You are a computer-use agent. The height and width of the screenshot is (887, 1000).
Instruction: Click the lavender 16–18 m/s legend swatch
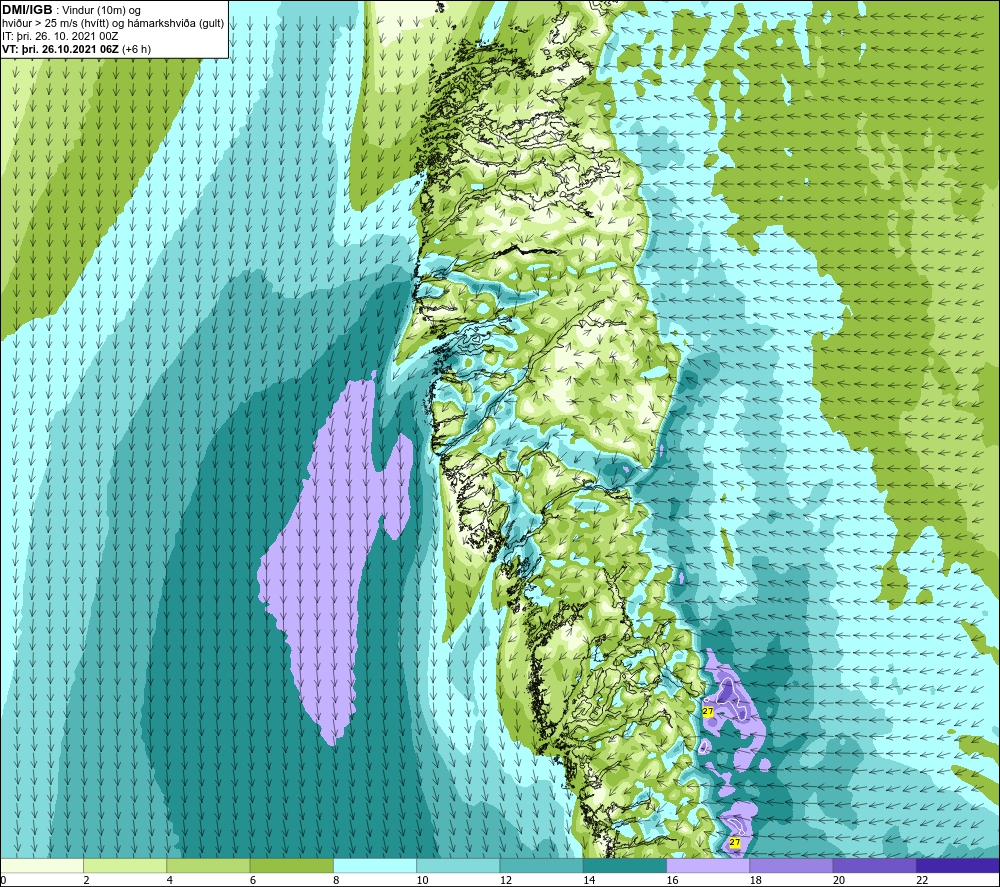coord(708,865)
